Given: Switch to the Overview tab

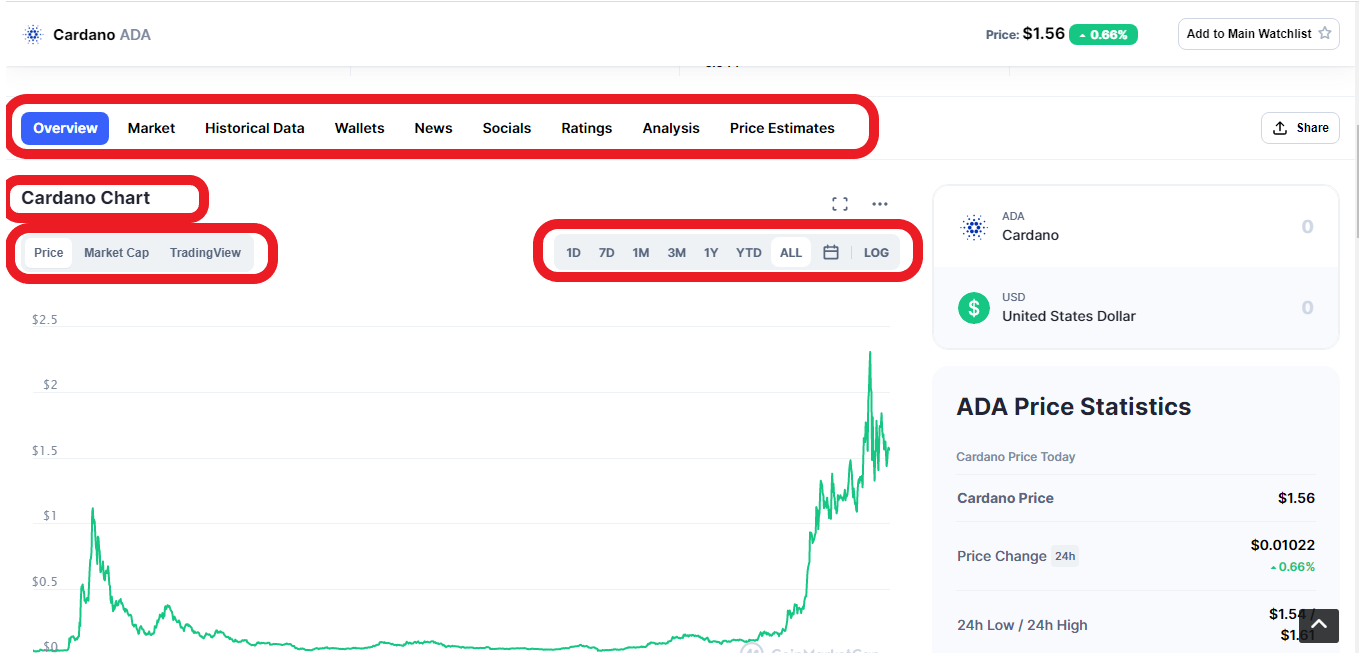Looking at the screenshot, I should point(65,128).
